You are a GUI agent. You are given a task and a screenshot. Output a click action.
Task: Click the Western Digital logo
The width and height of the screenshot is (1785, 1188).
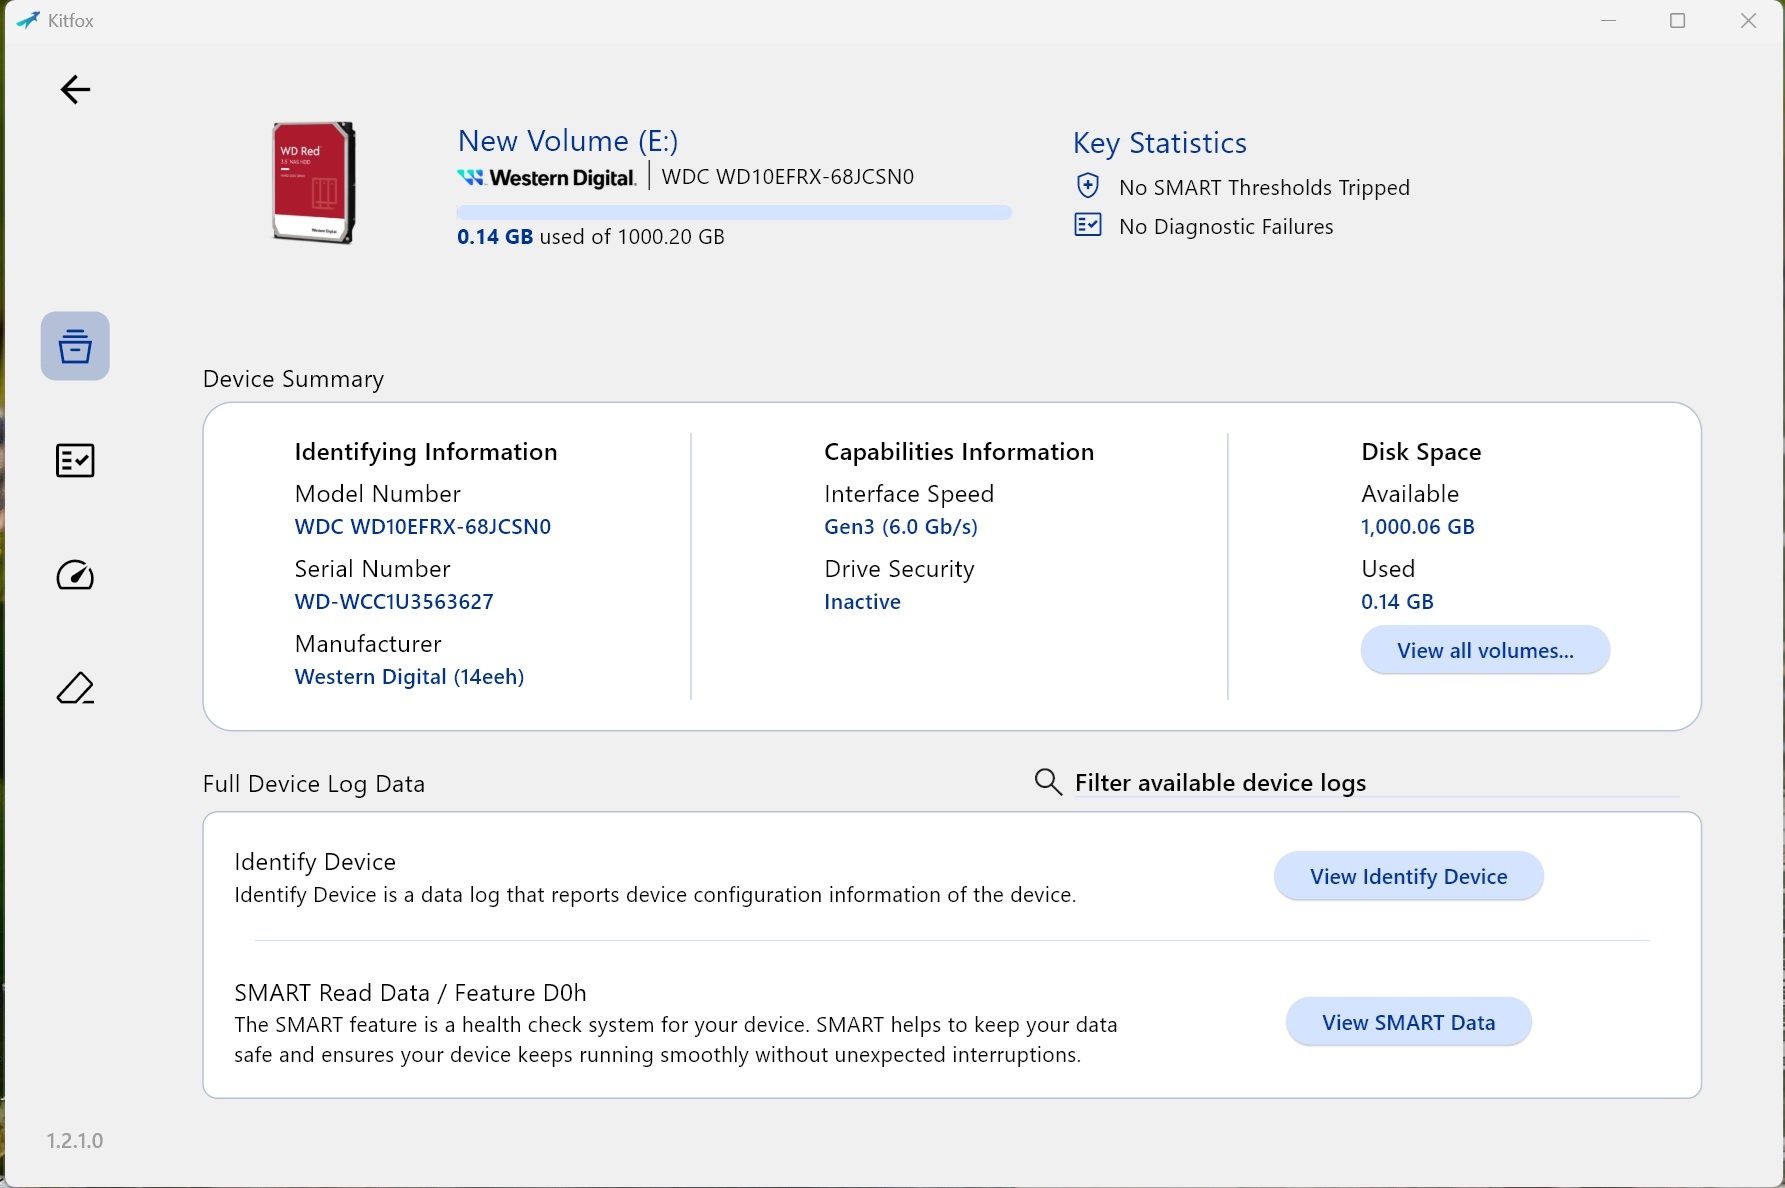[546, 178]
